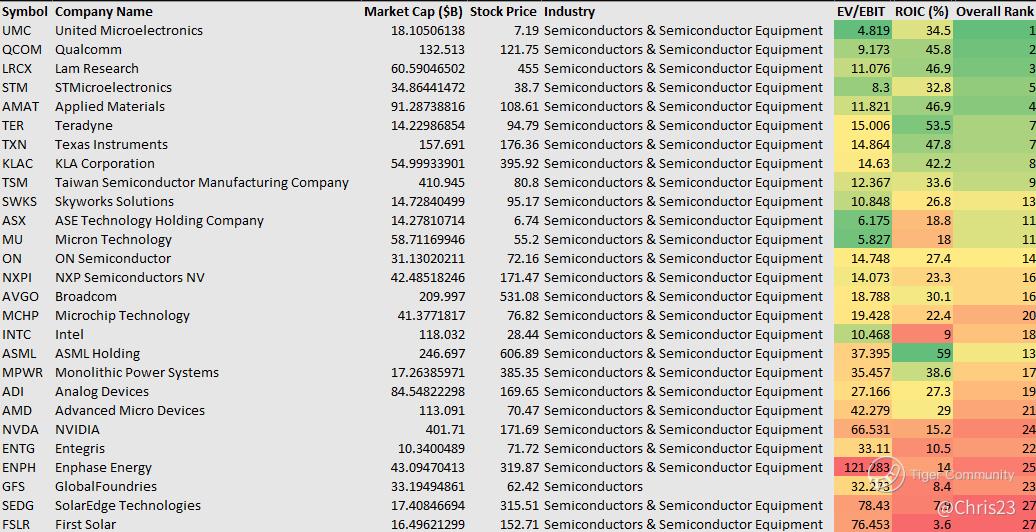
Task: Select the Entegris company cell
Action: pyautogui.click(x=80, y=449)
